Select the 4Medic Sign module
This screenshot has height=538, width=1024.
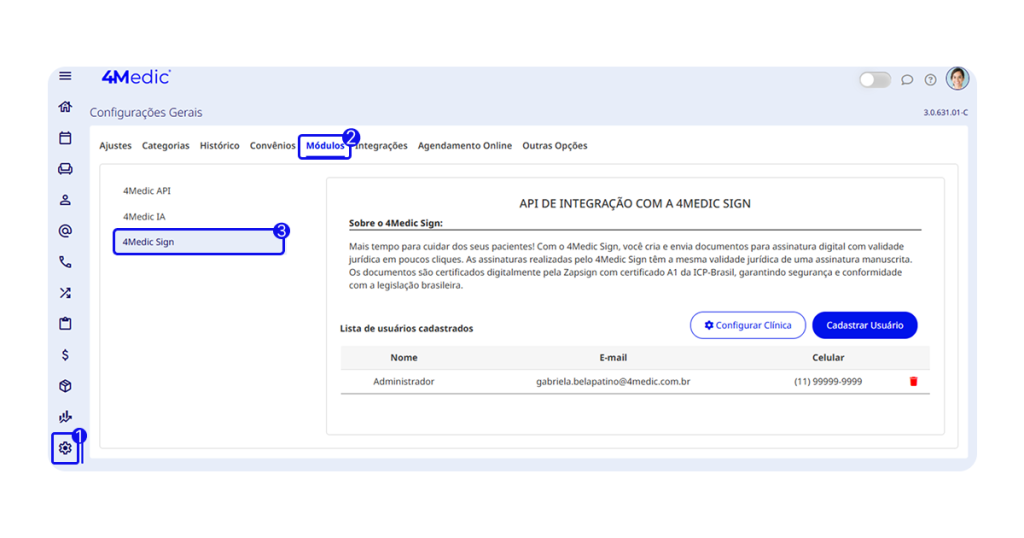click(199, 242)
